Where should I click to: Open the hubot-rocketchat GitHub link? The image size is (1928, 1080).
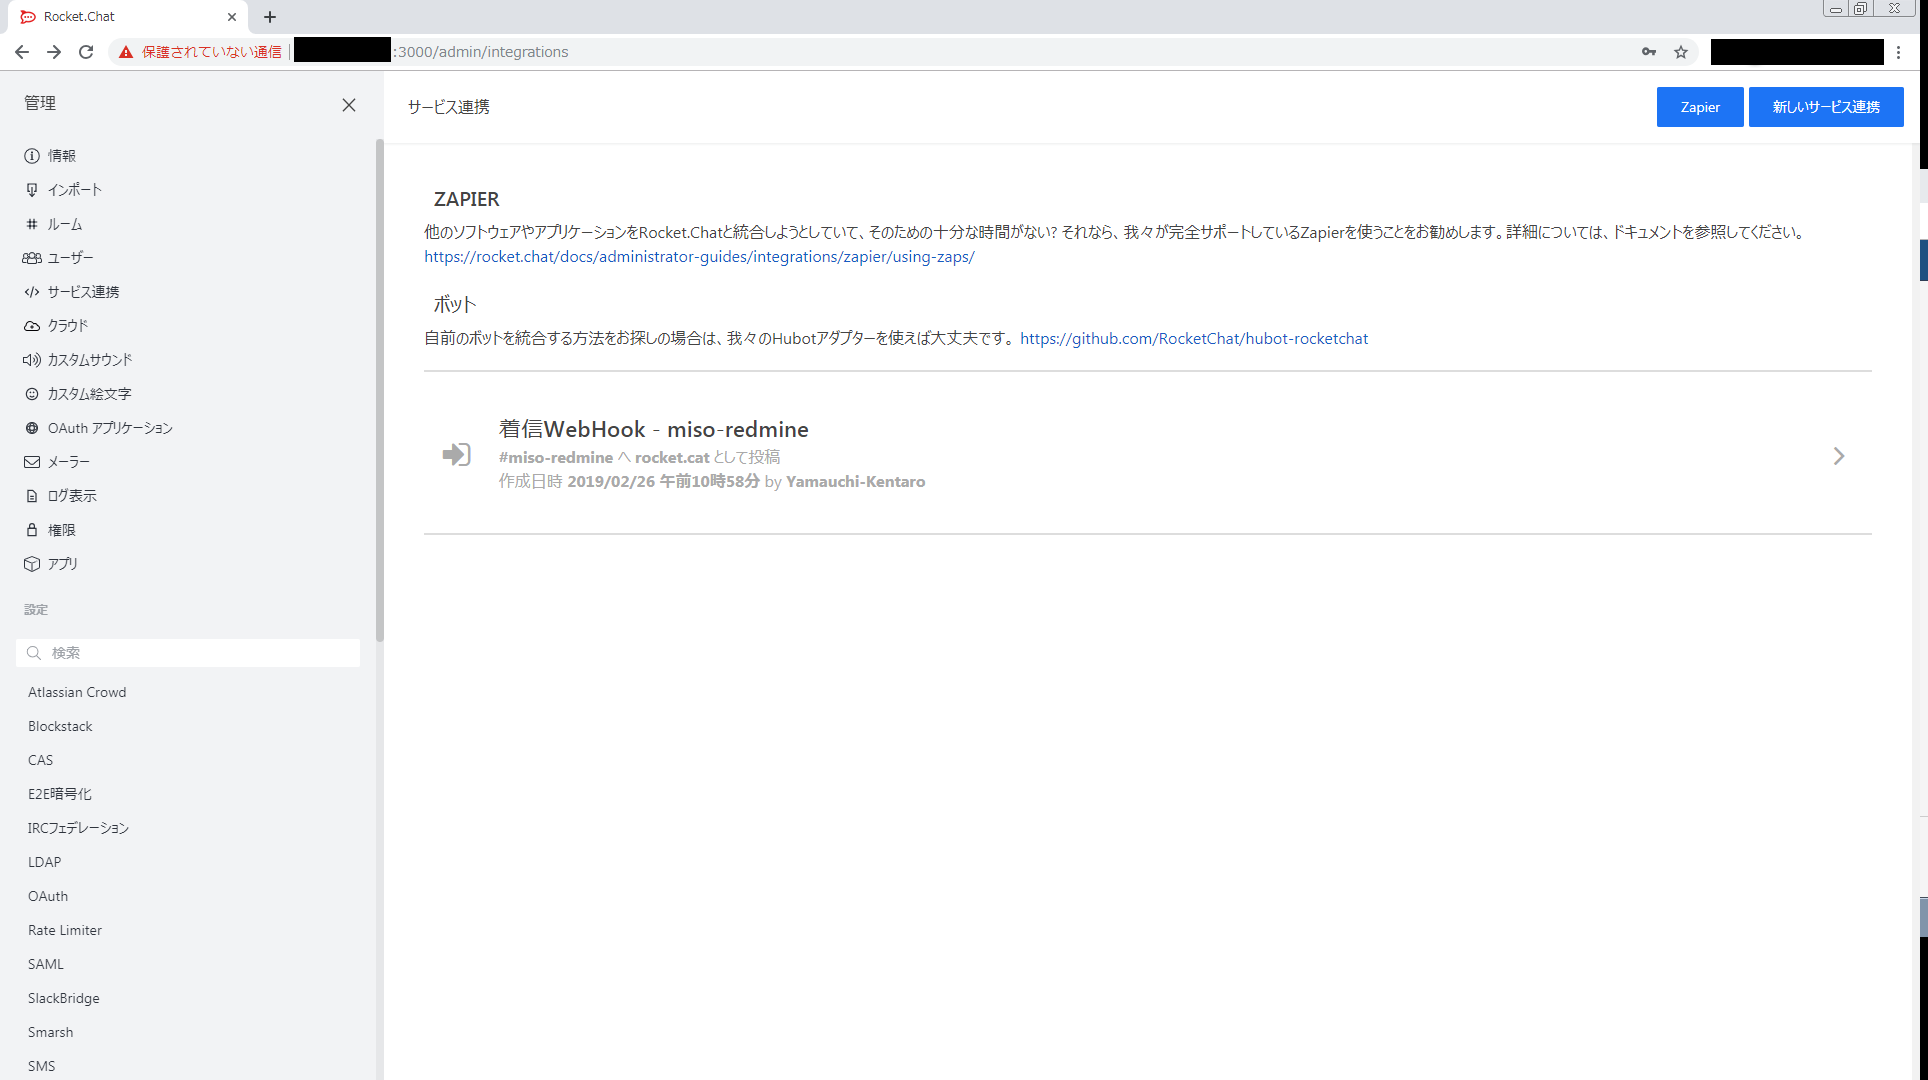(x=1193, y=339)
